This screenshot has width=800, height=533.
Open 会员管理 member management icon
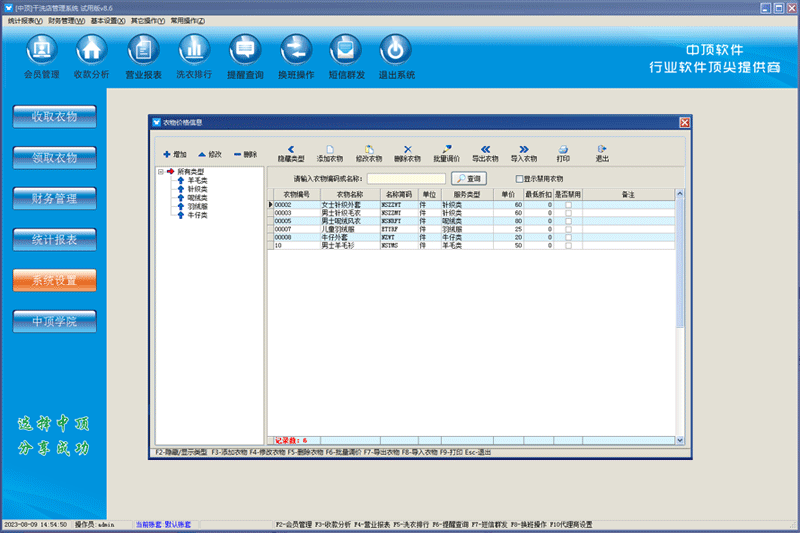click(x=42, y=50)
